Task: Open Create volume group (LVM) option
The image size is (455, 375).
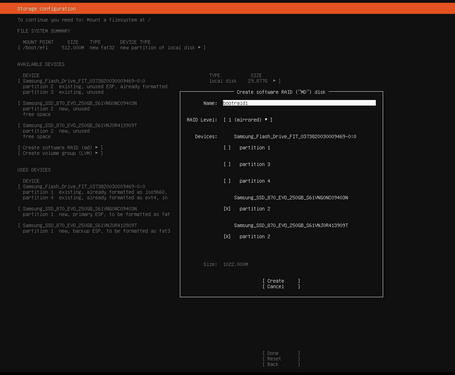Action: 60,153
